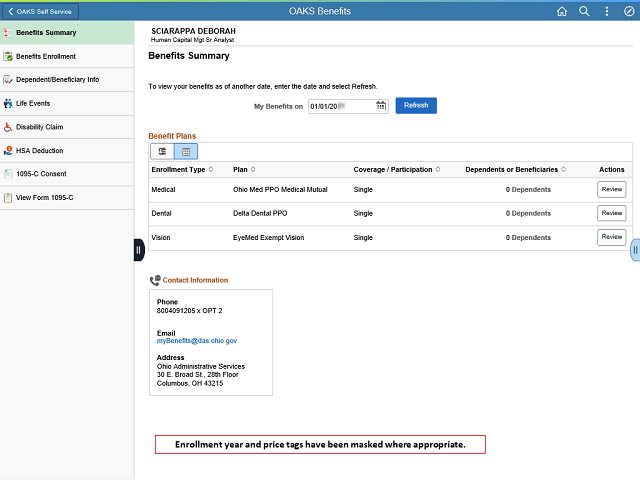This screenshot has height=480, width=640.
Task: Click 'Columbus, OH 43215' address line
Action: click(190, 383)
